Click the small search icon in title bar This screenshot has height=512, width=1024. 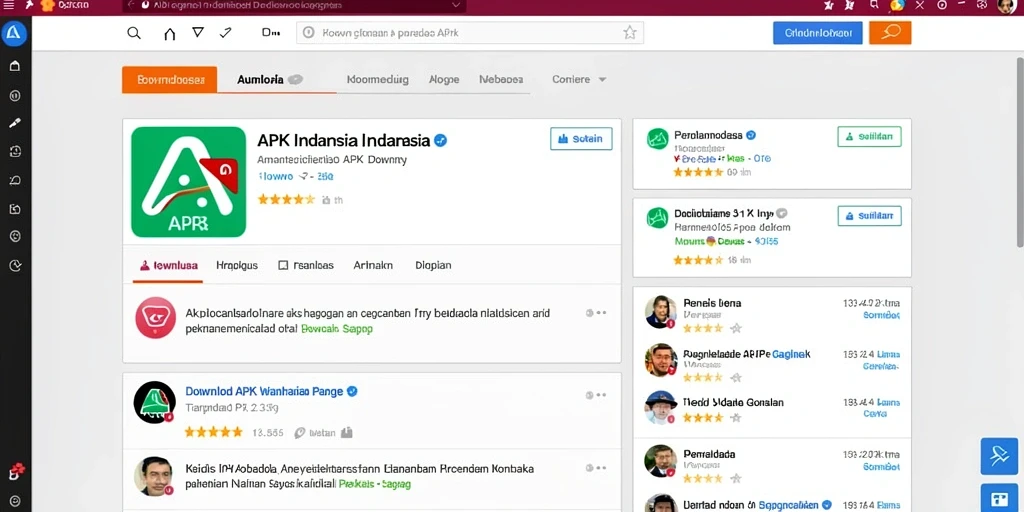[874, 5]
